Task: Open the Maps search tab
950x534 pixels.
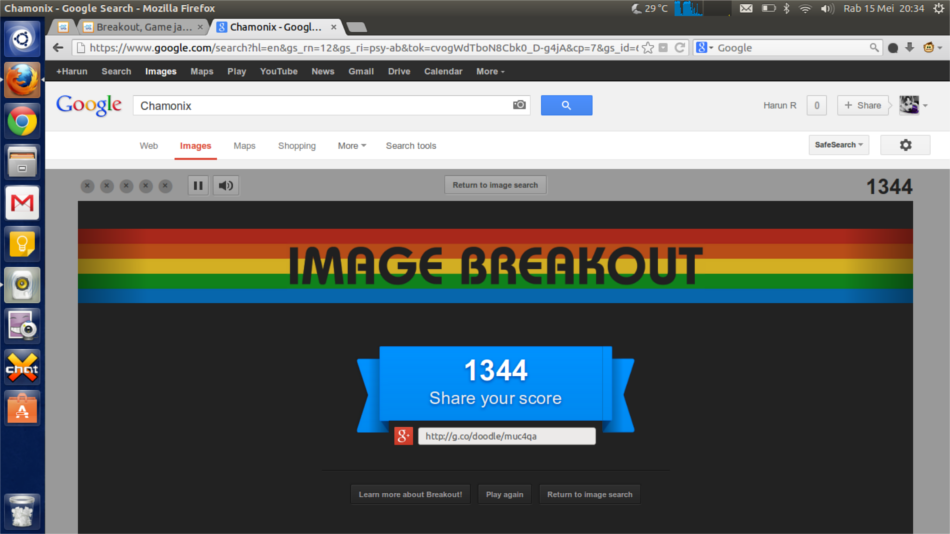Action: 244,146
